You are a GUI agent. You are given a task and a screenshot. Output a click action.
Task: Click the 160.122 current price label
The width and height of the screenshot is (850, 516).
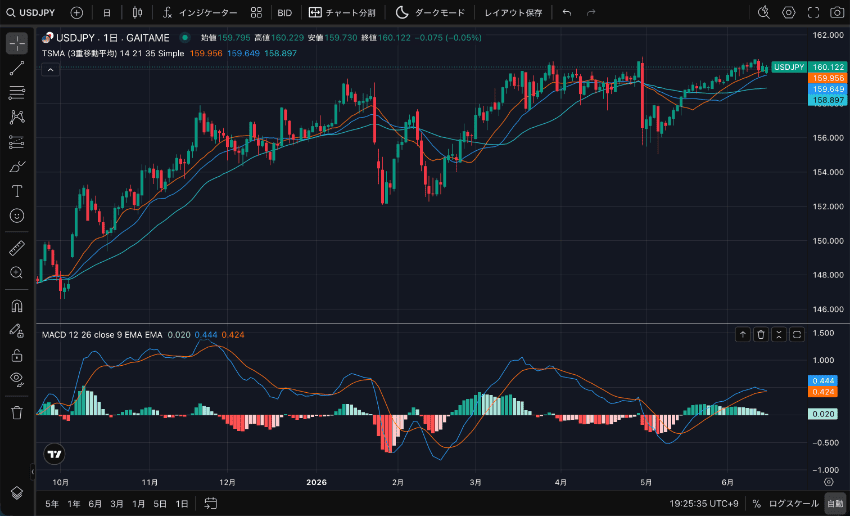pos(827,67)
